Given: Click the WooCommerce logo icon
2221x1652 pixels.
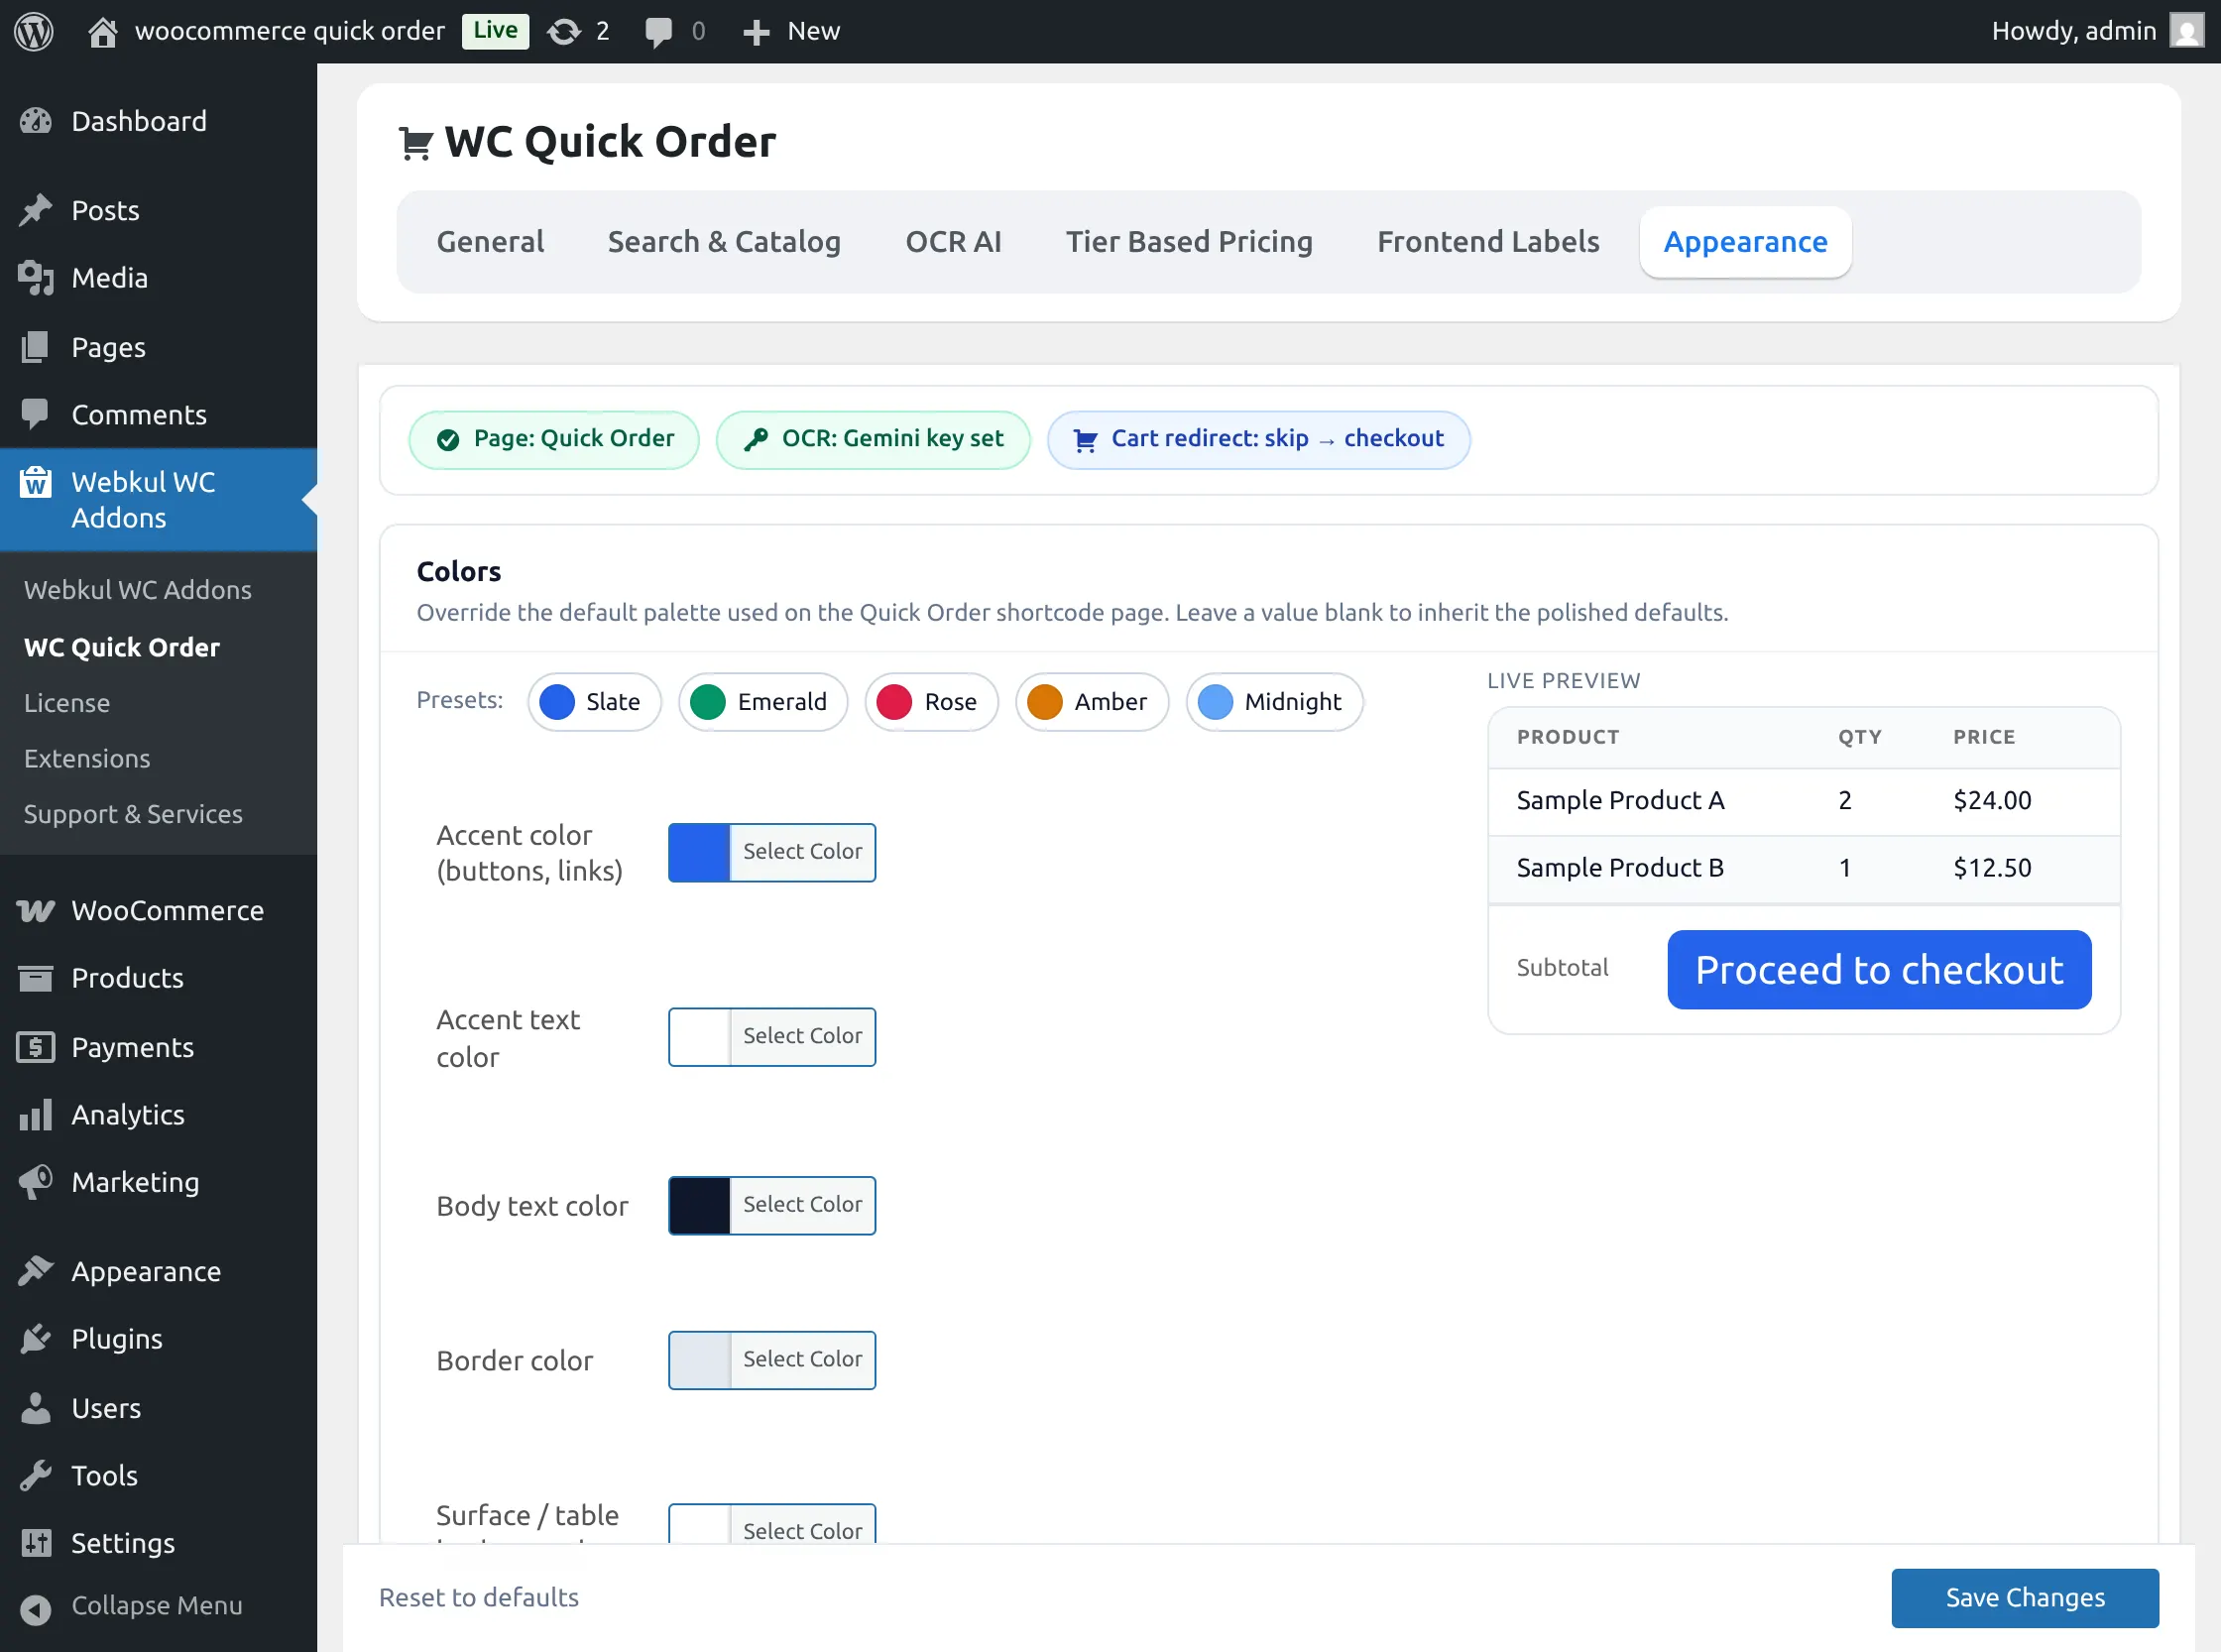Looking at the screenshot, I should 36,910.
